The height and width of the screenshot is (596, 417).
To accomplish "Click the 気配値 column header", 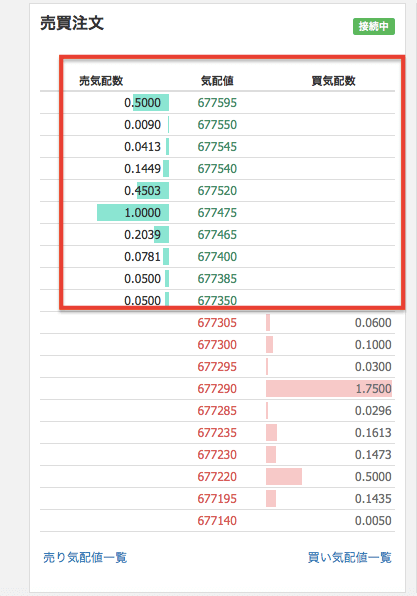I will pyautogui.click(x=217, y=81).
